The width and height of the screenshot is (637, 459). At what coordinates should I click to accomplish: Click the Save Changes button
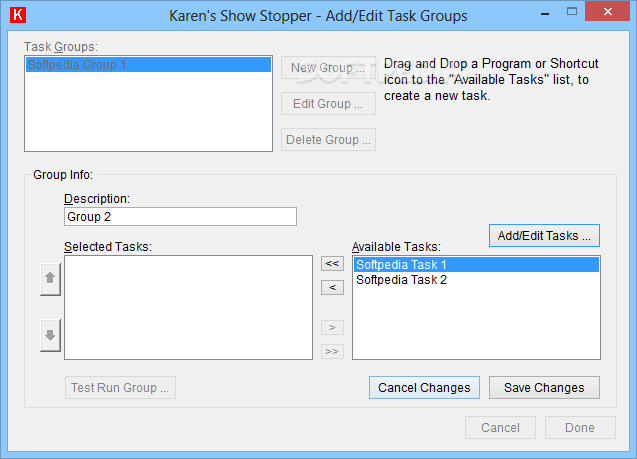pos(544,388)
